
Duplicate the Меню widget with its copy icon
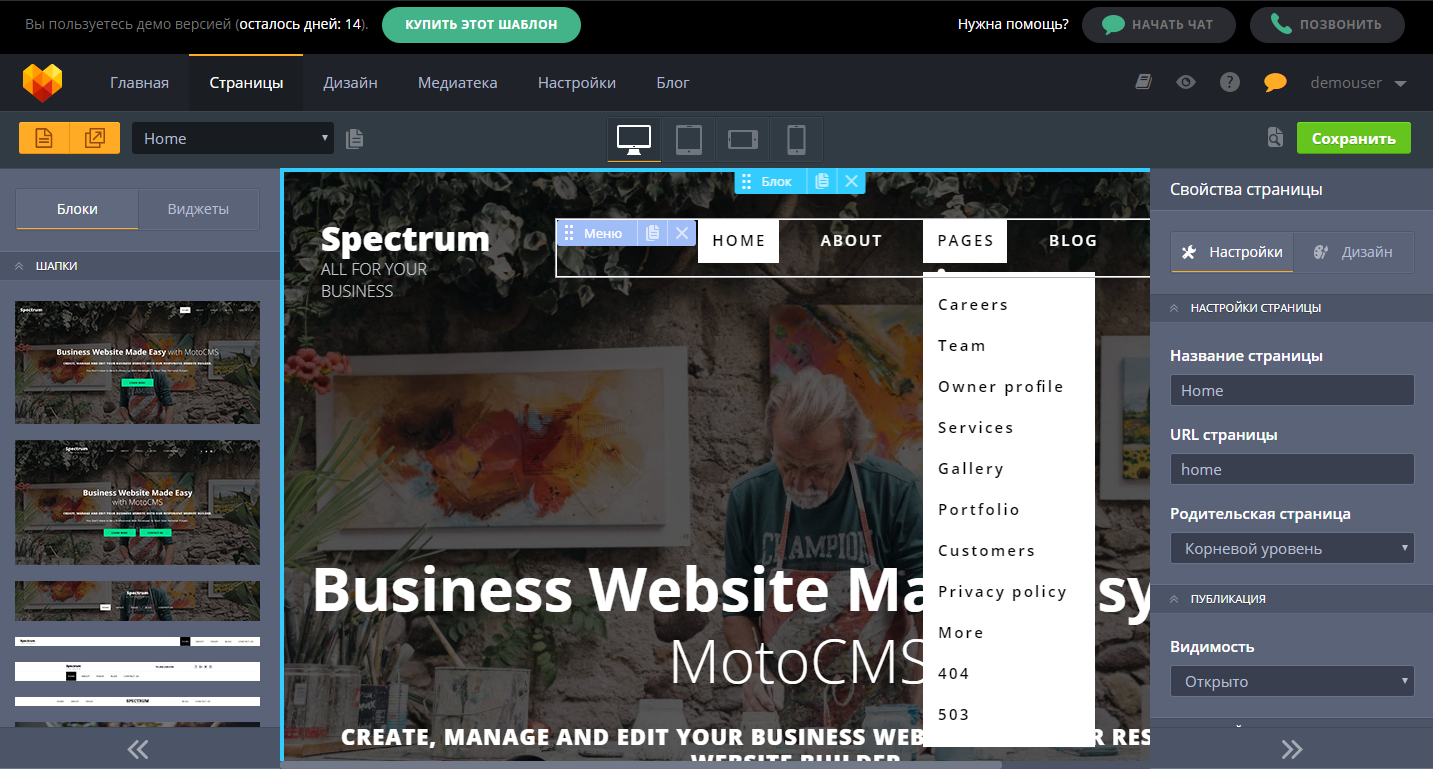(652, 232)
